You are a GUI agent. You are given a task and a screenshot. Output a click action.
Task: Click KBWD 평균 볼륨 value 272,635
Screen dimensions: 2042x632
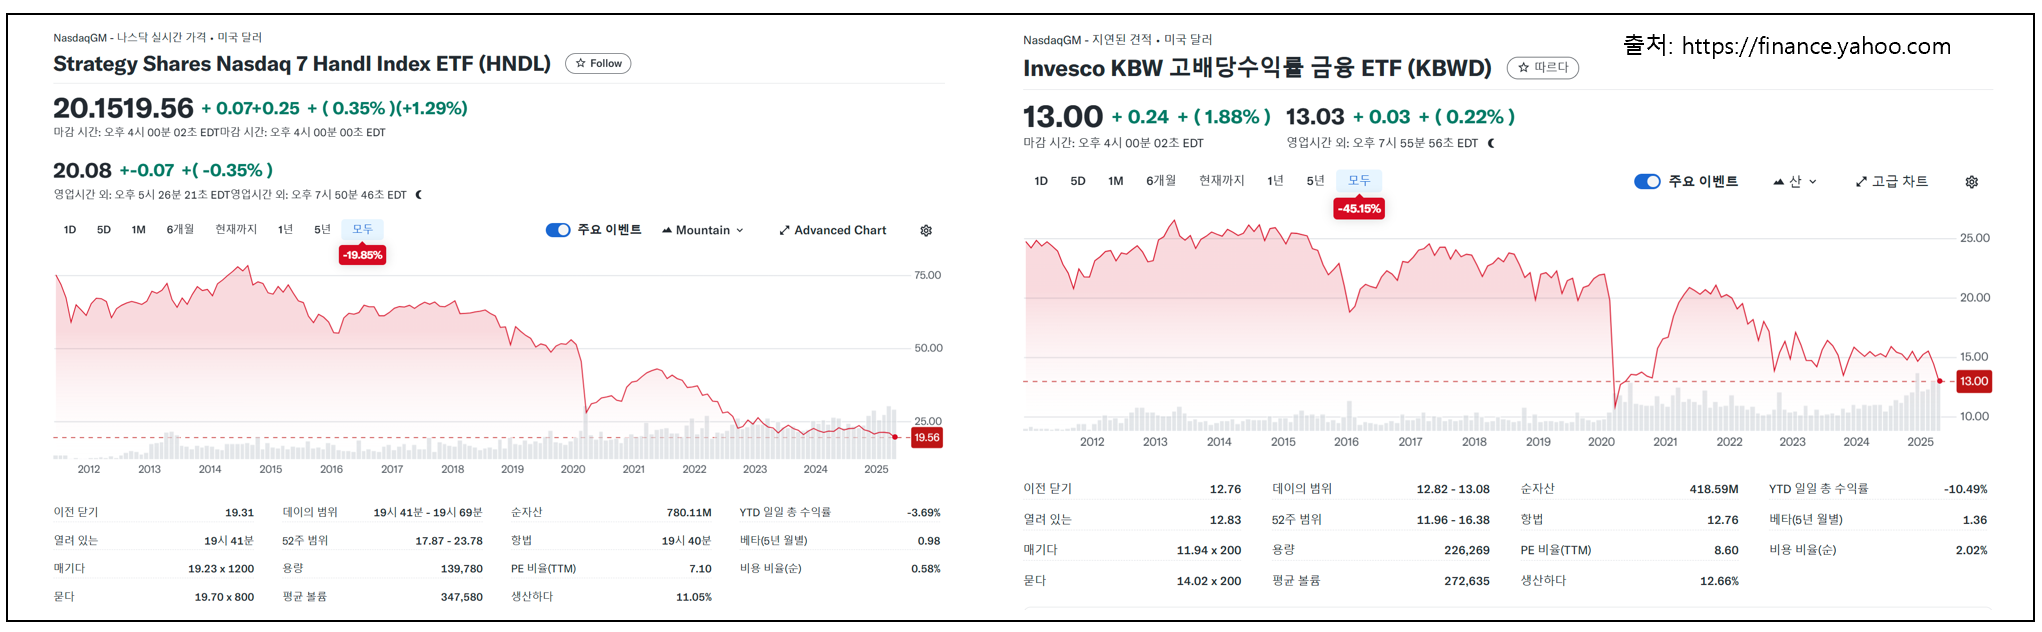(1467, 581)
